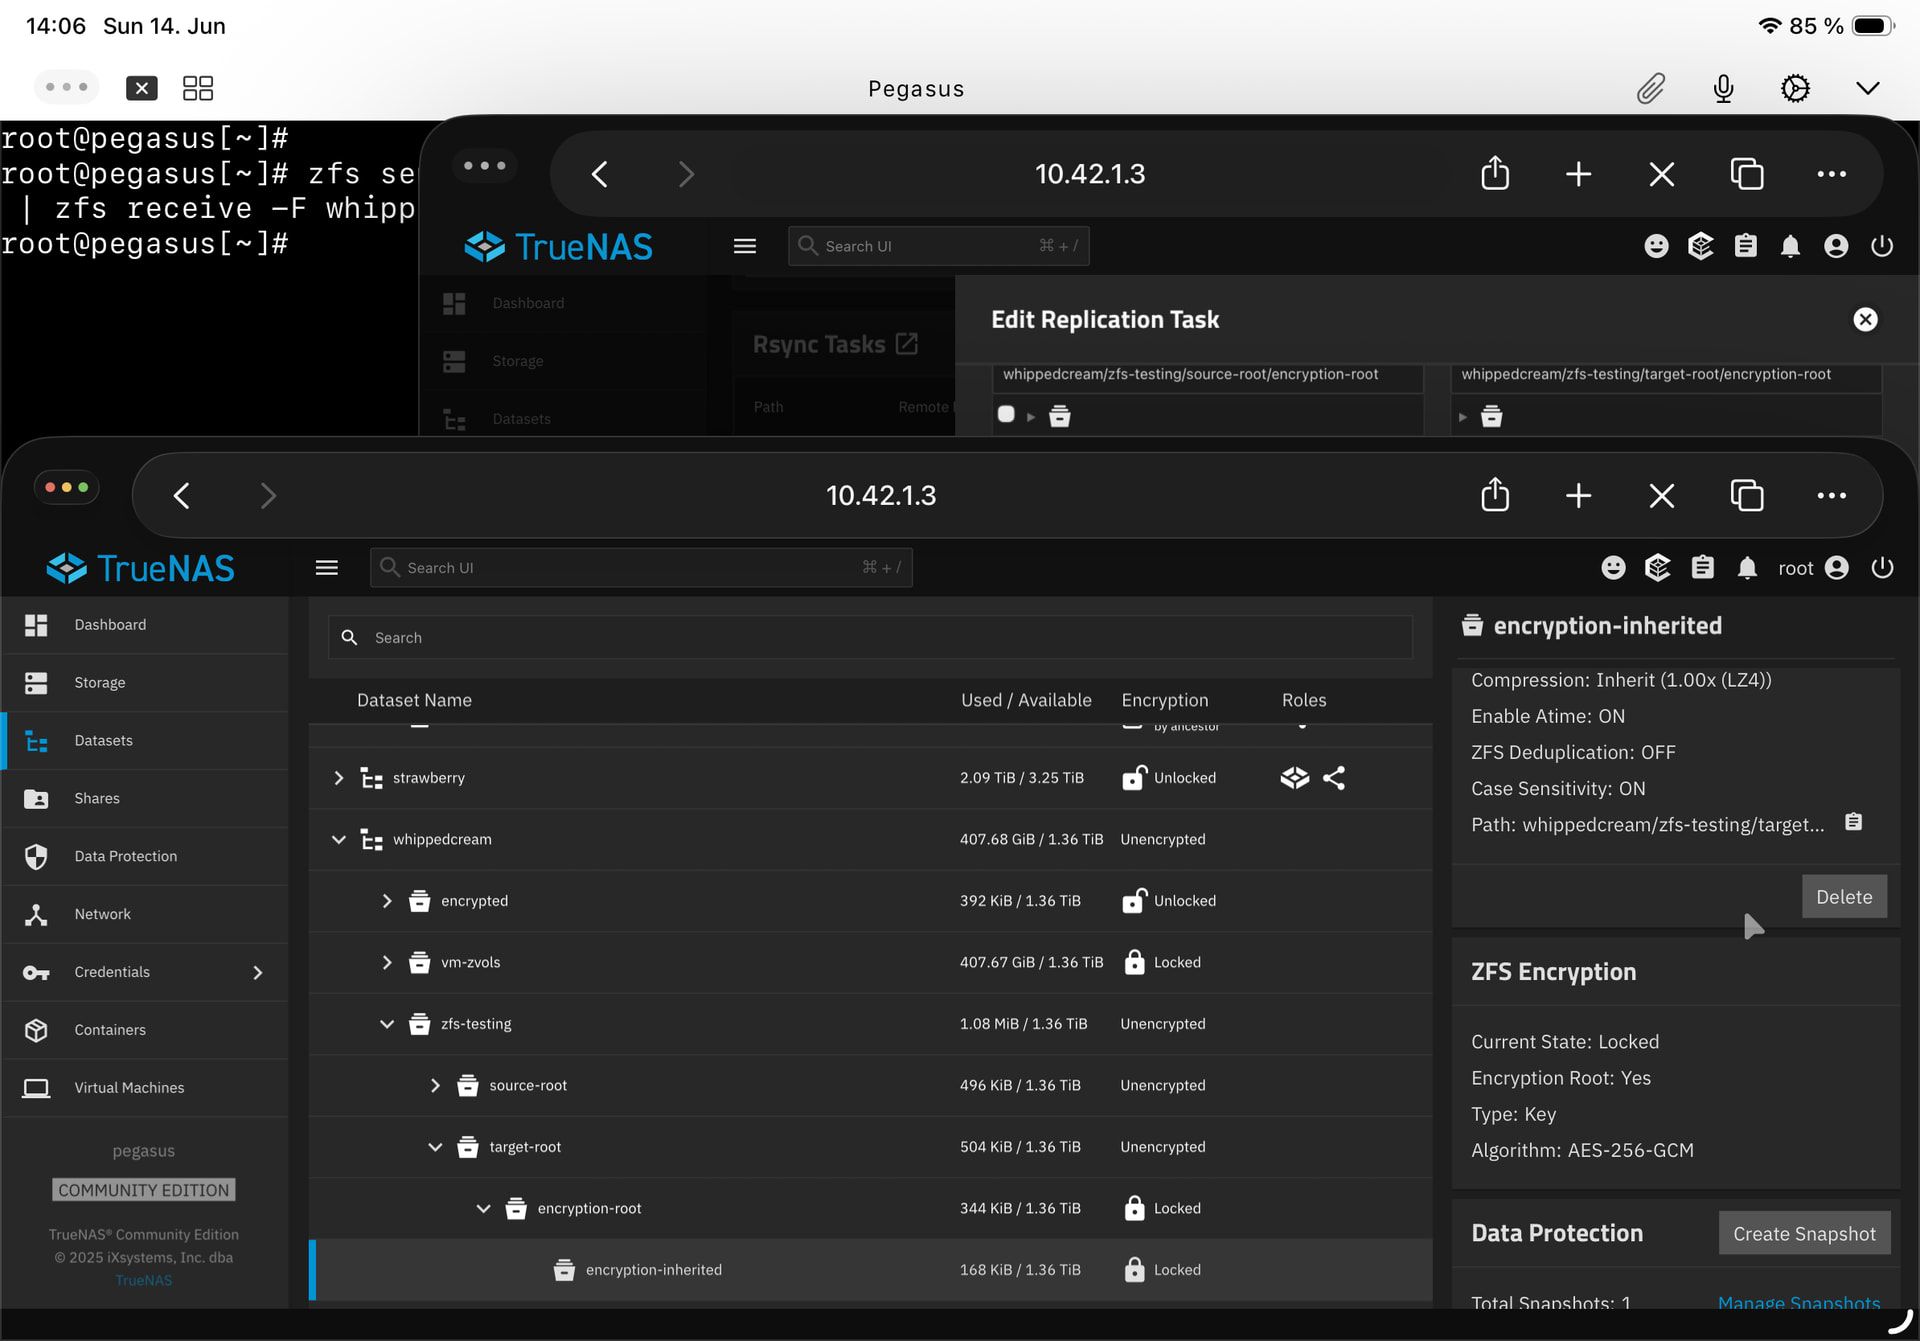Viewport: 1920px width, 1341px height.
Task: Click the Delete button for encryption-inherited
Action: click(x=1844, y=897)
